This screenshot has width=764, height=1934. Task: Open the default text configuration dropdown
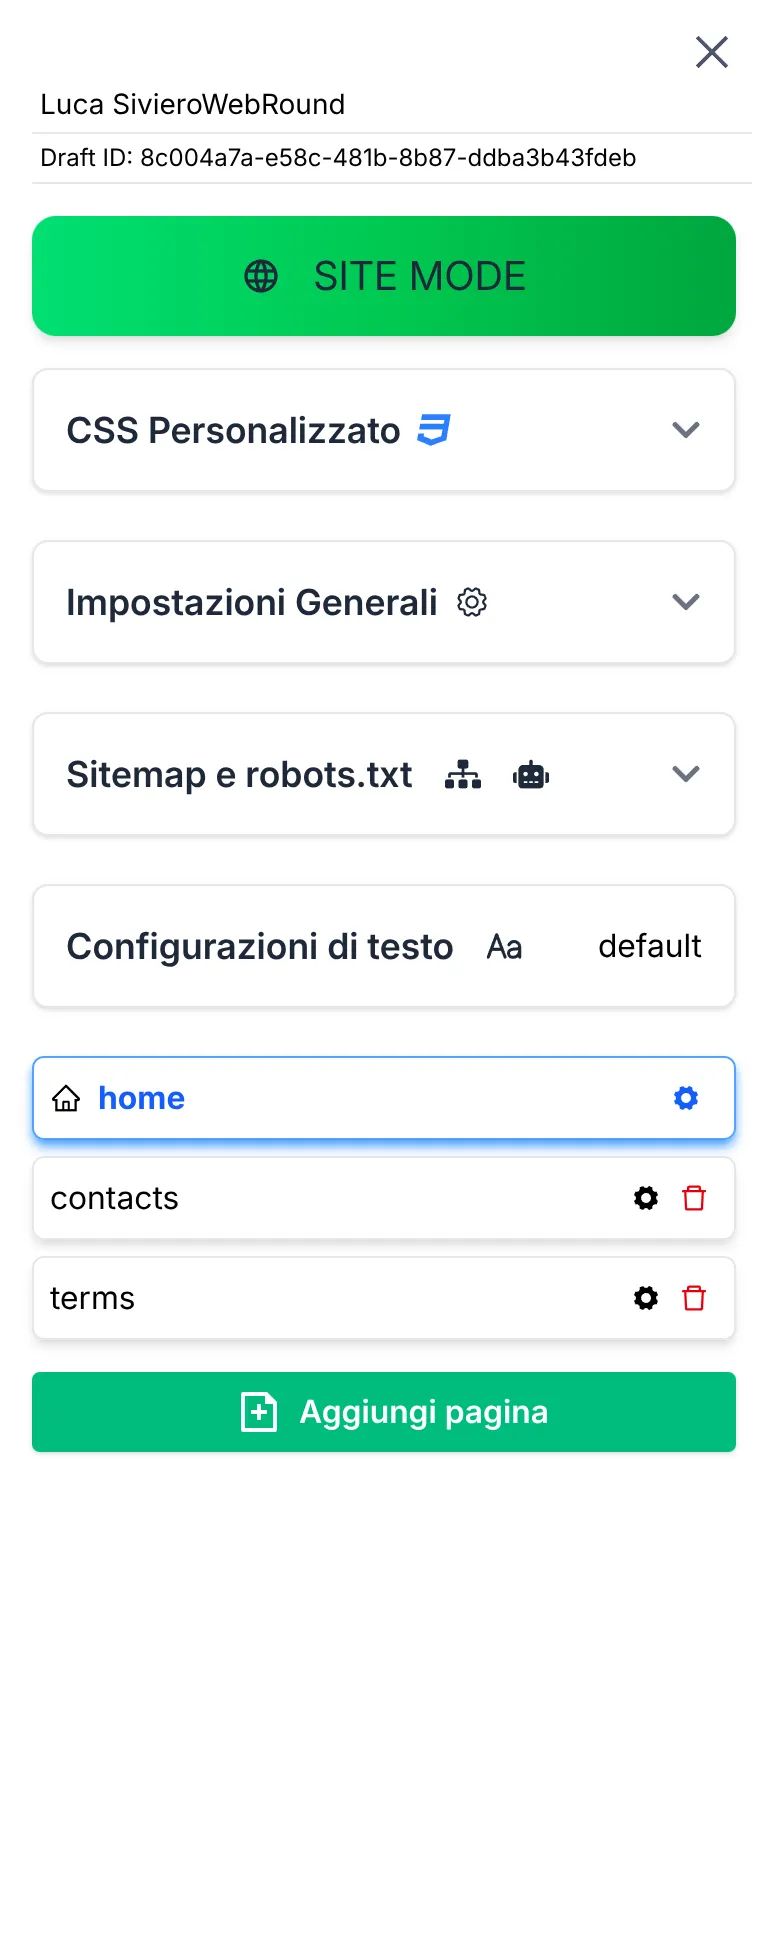[650, 946]
